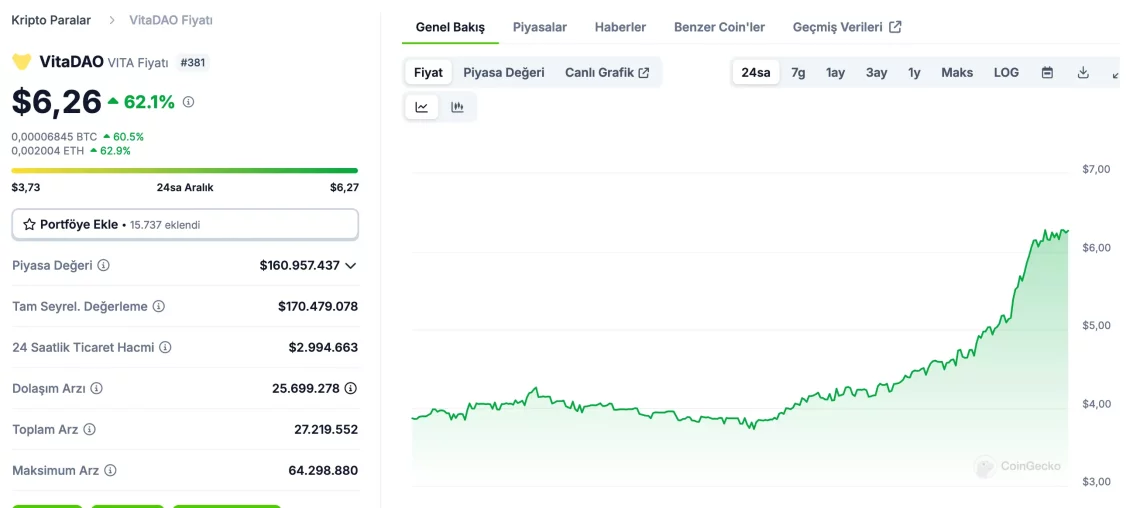The image size is (1140, 508).
Task: Click VitaDAO Fiyatı breadcrumb
Action: [x=171, y=20]
